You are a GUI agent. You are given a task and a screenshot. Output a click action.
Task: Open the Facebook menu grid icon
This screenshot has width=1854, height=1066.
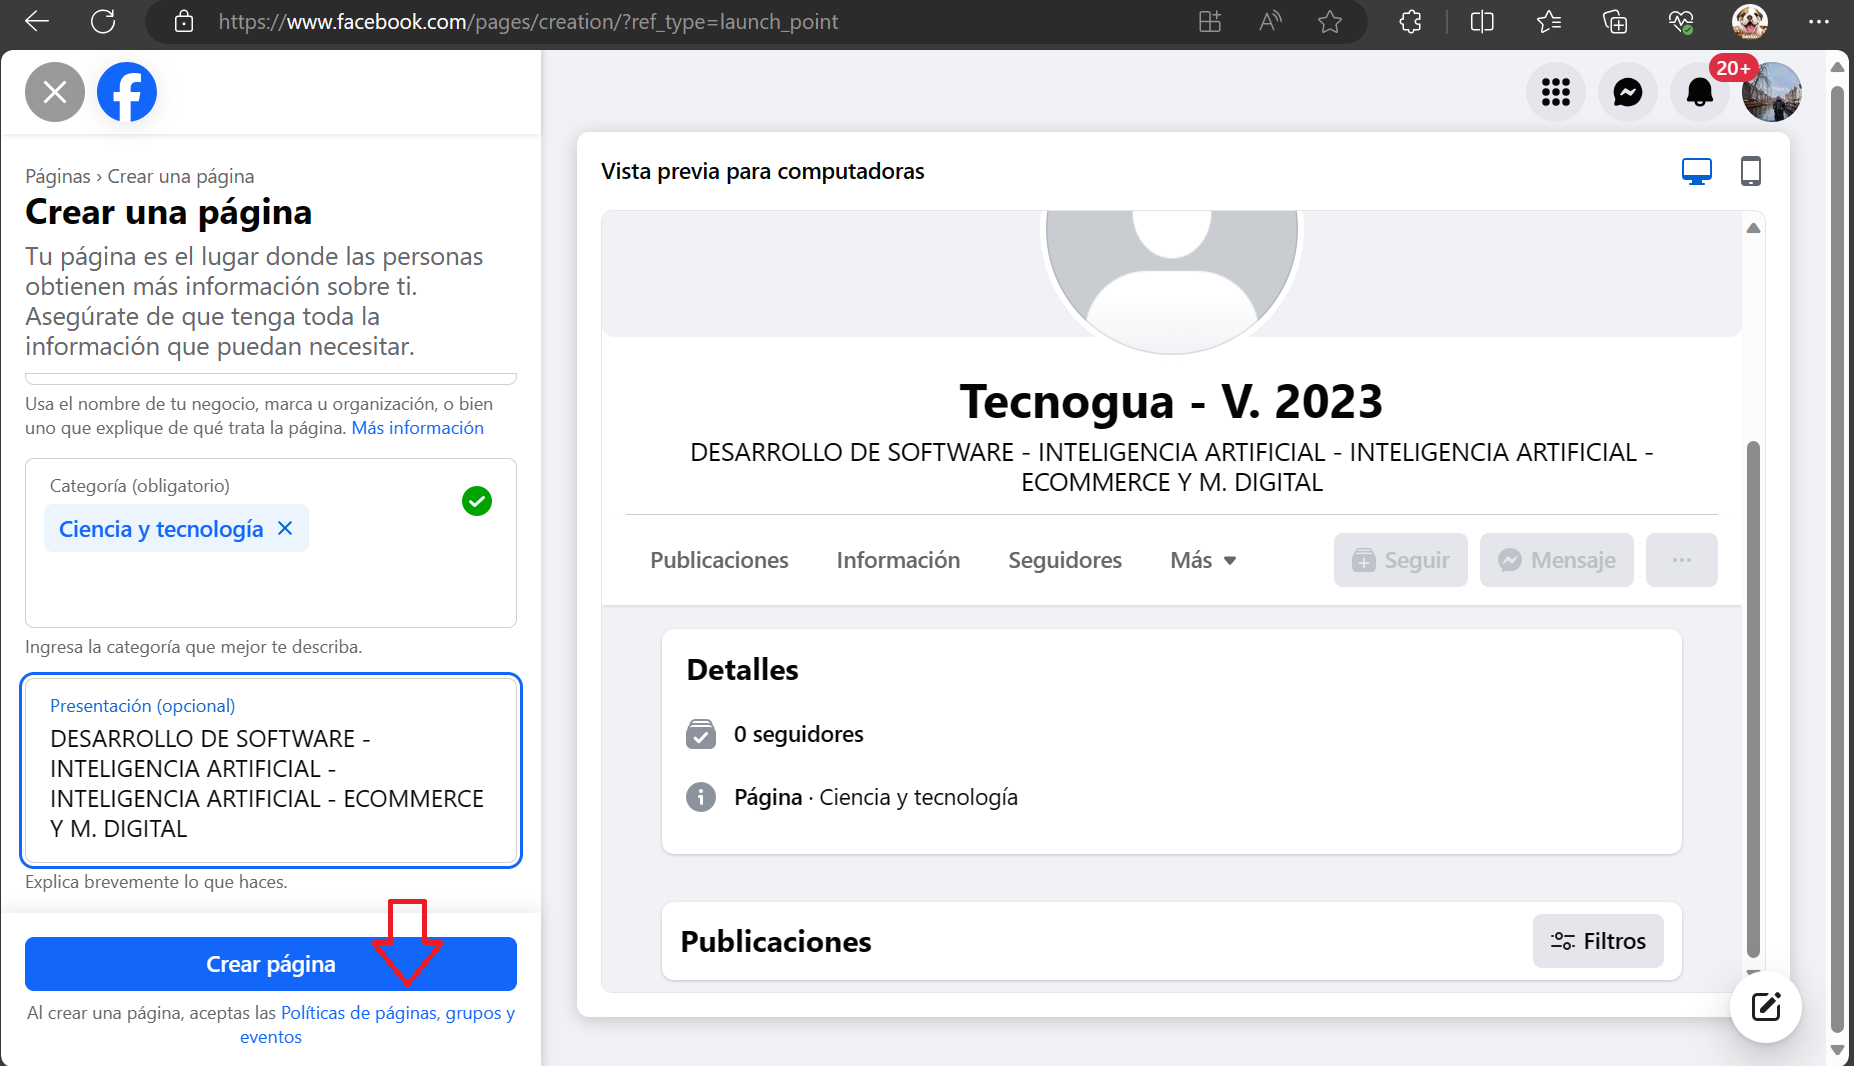(x=1555, y=93)
